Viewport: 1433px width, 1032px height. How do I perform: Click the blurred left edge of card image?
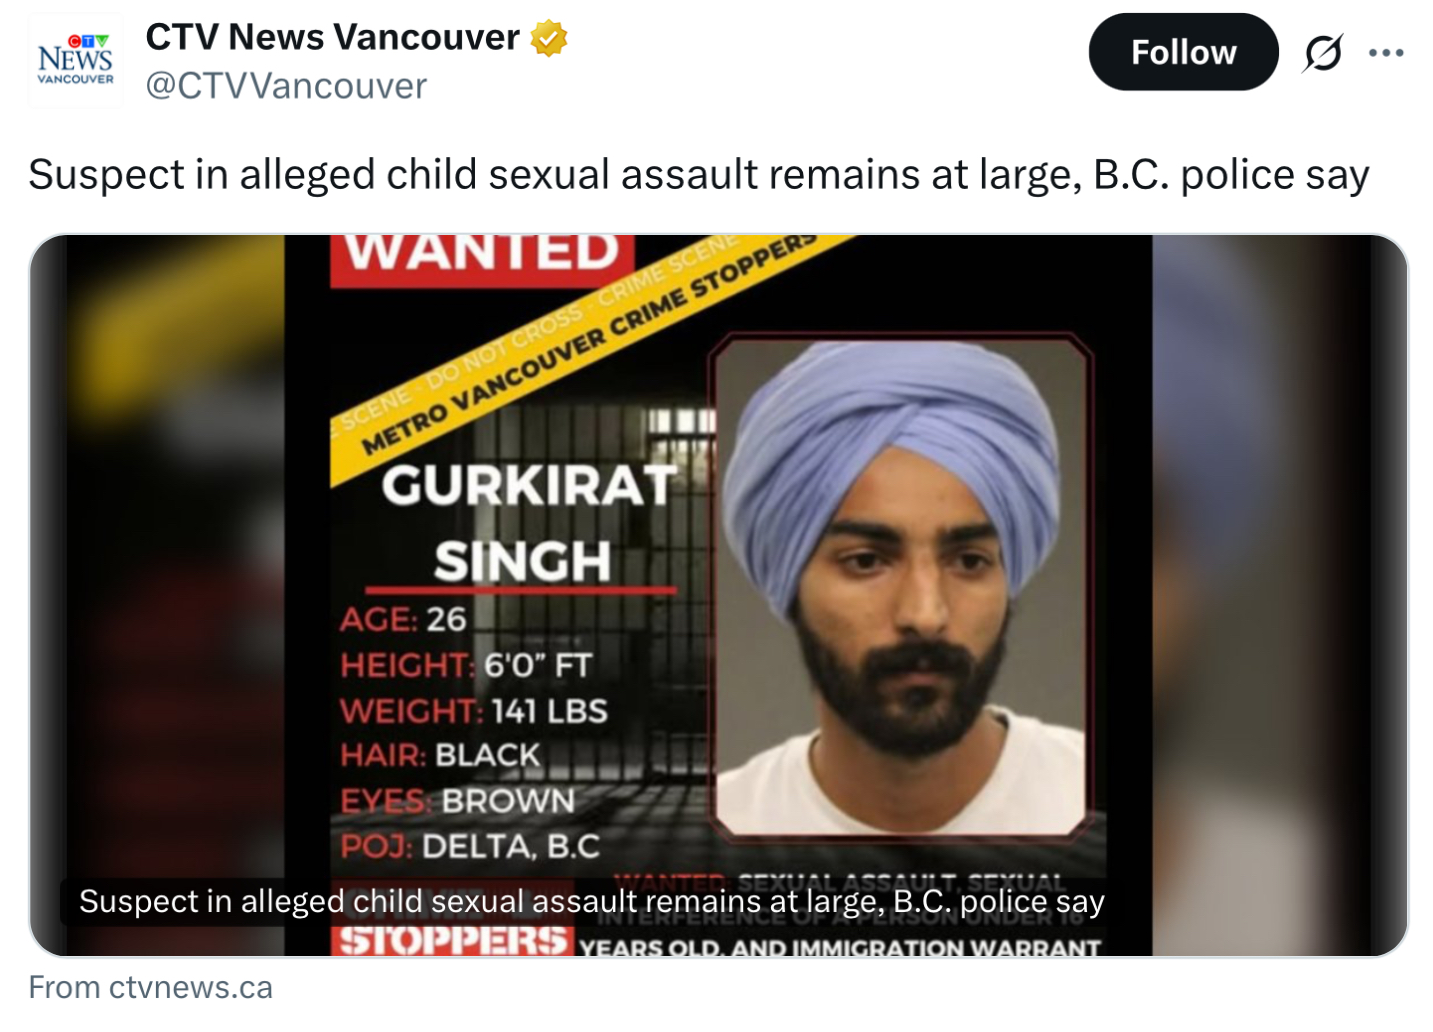[157, 596]
